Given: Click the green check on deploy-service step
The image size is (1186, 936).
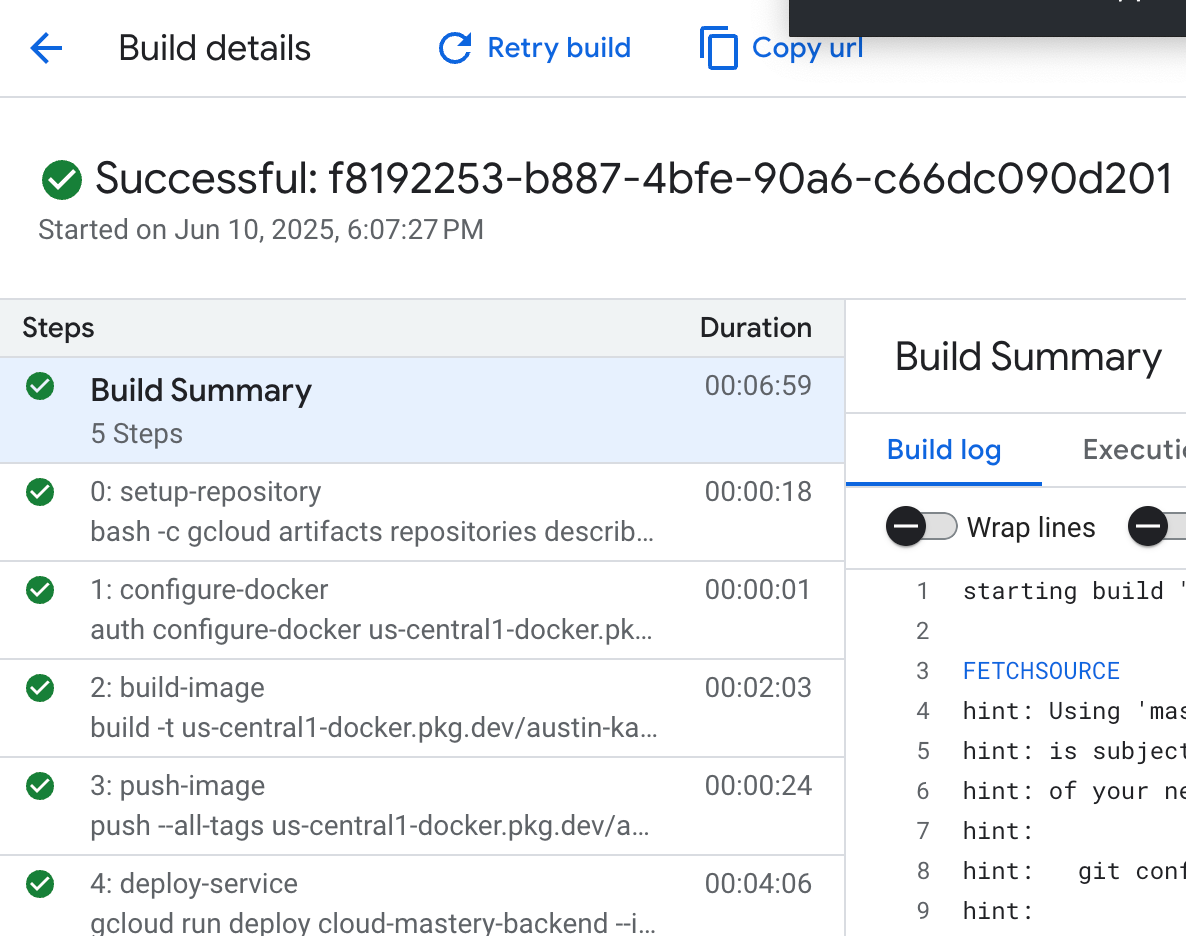Looking at the screenshot, I should 39,884.
